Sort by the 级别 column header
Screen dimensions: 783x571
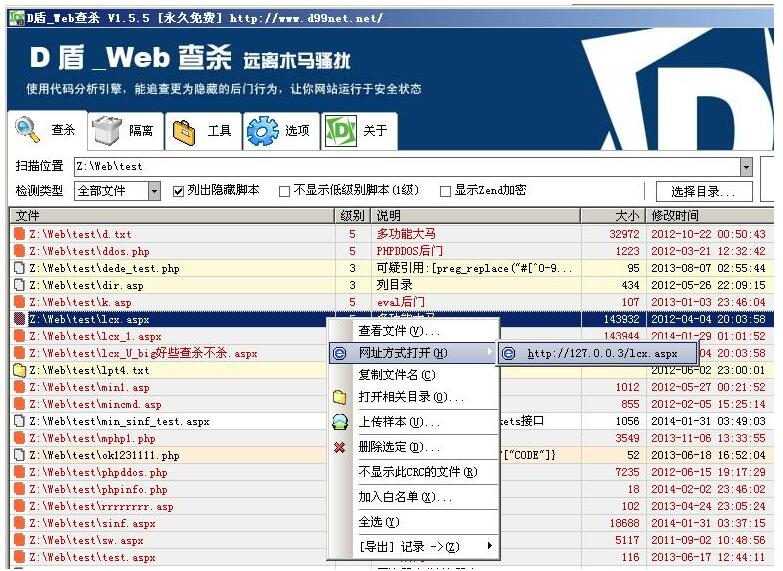[x=352, y=216]
